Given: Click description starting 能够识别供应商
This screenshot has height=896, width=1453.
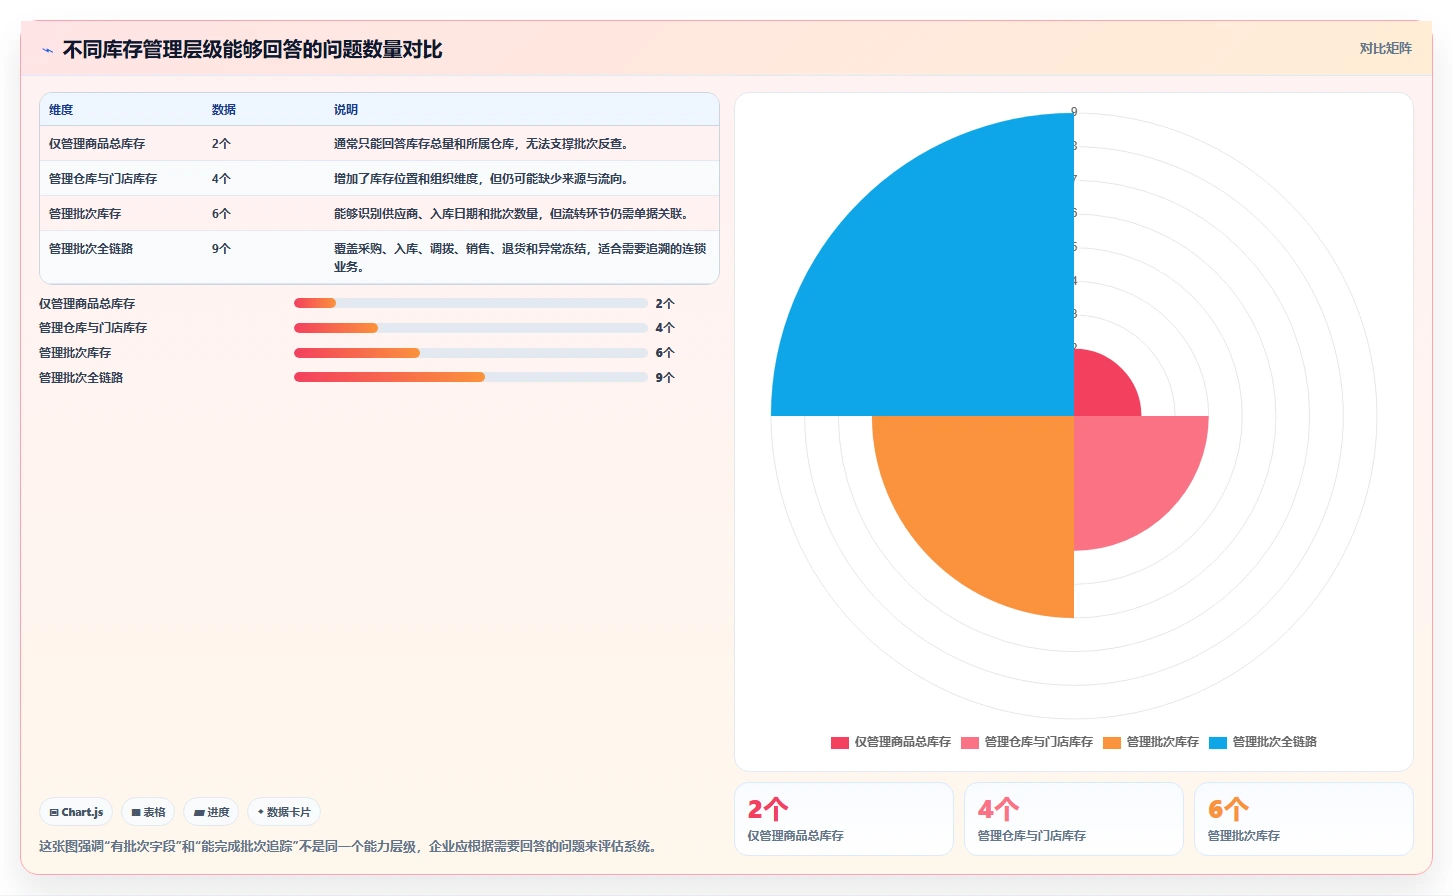Looking at the screenshot, I should pos(512,214).
